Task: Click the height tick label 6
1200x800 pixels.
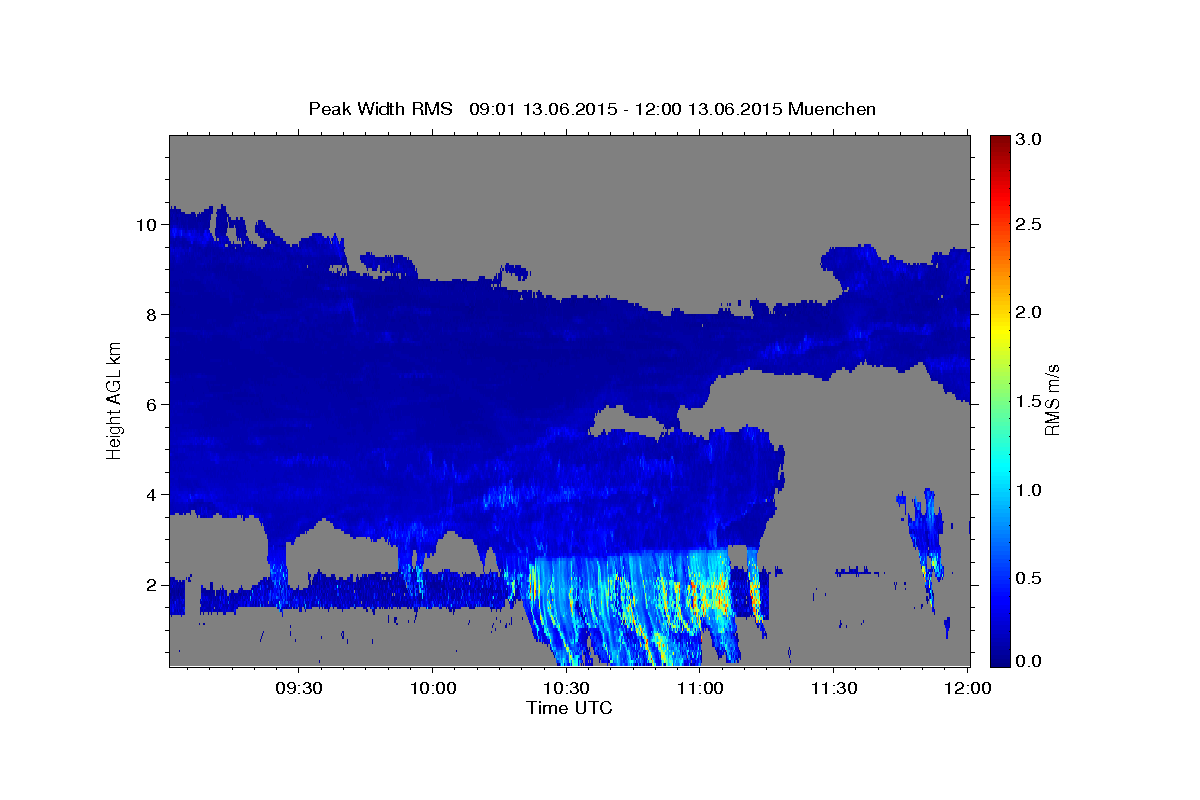Action: (153, 405)
